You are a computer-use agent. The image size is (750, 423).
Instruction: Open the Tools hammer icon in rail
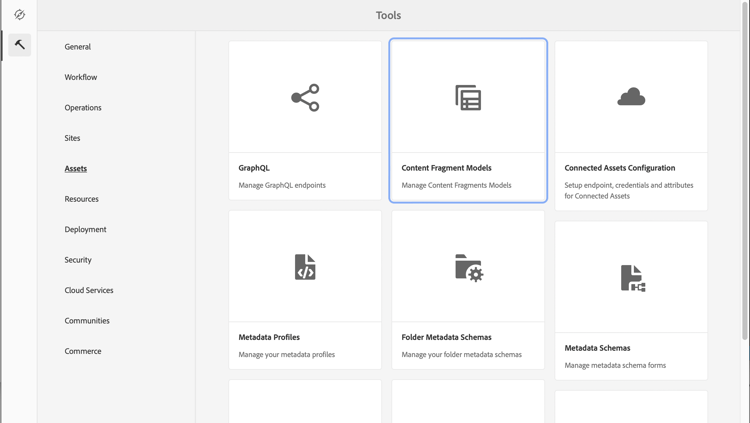[20, 45]
